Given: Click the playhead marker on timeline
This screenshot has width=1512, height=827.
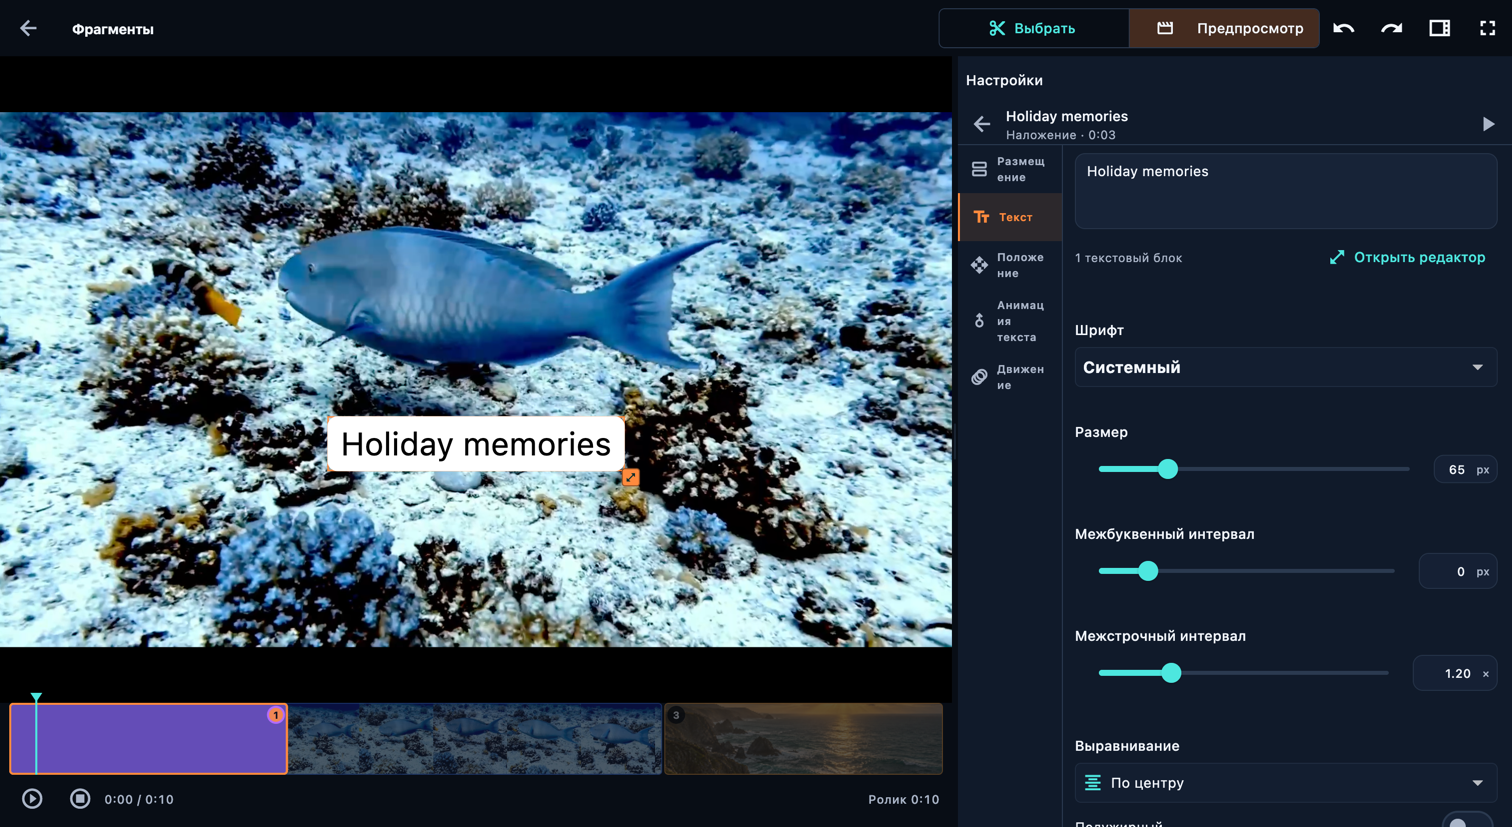Looking at the screenshot, I should tap(36, 697).
